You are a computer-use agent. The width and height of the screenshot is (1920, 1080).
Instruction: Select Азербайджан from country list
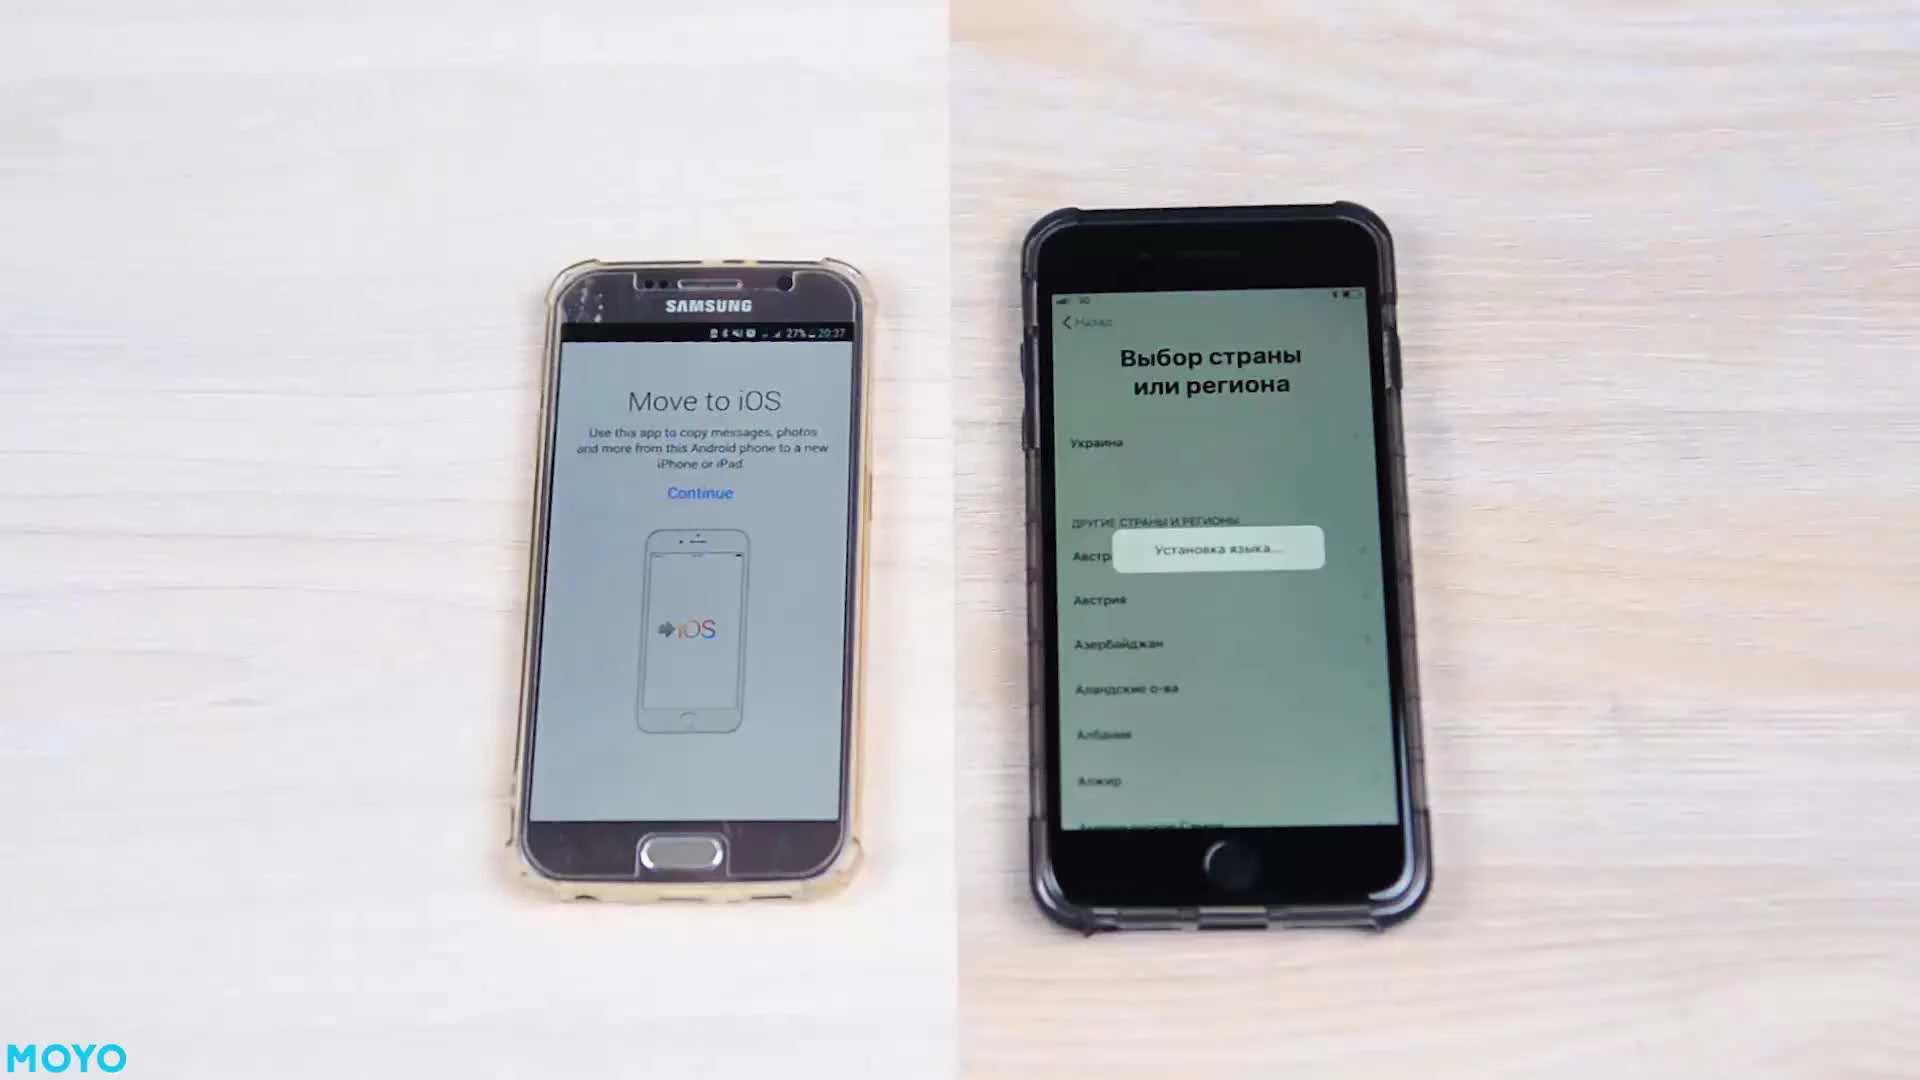coord(1120,644)
